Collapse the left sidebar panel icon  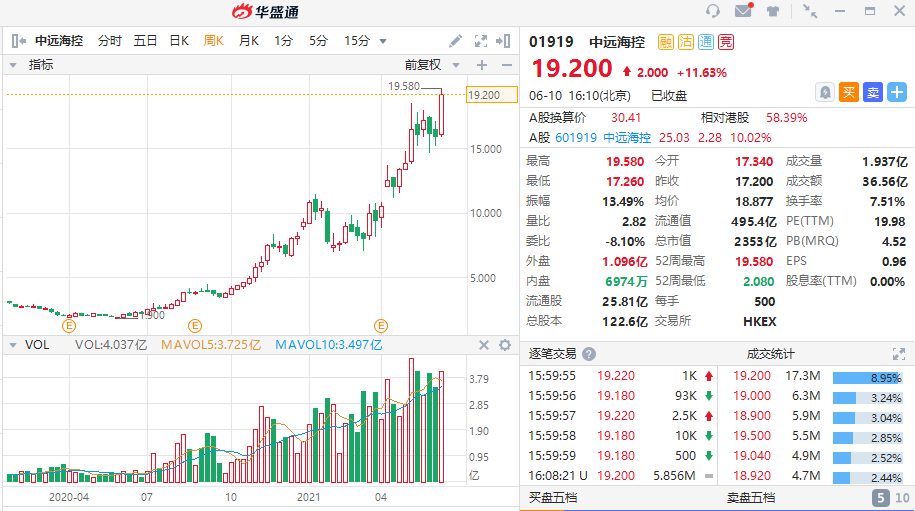19,41
